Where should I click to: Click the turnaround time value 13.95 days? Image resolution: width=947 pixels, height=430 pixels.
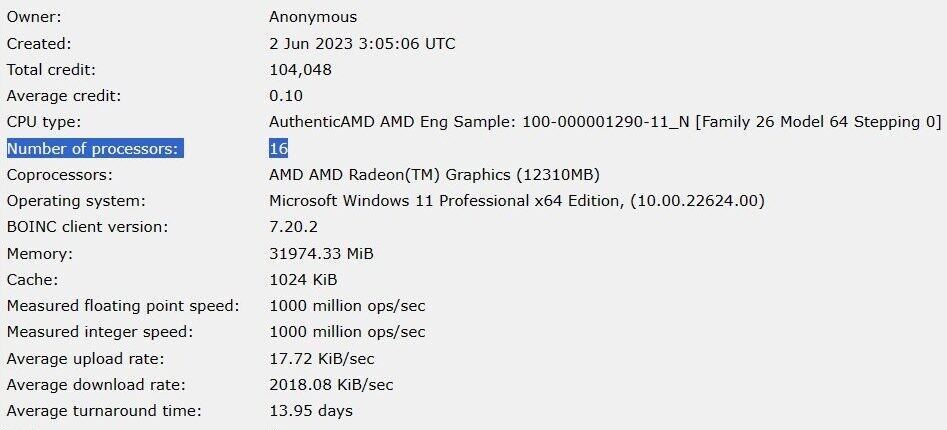[311, 411]
